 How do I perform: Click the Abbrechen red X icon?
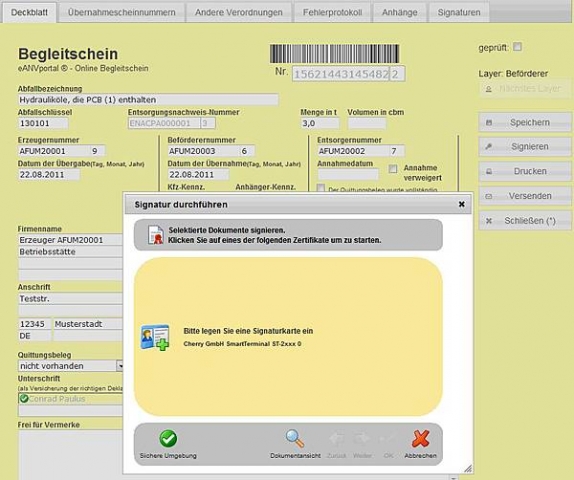point(420,438)
